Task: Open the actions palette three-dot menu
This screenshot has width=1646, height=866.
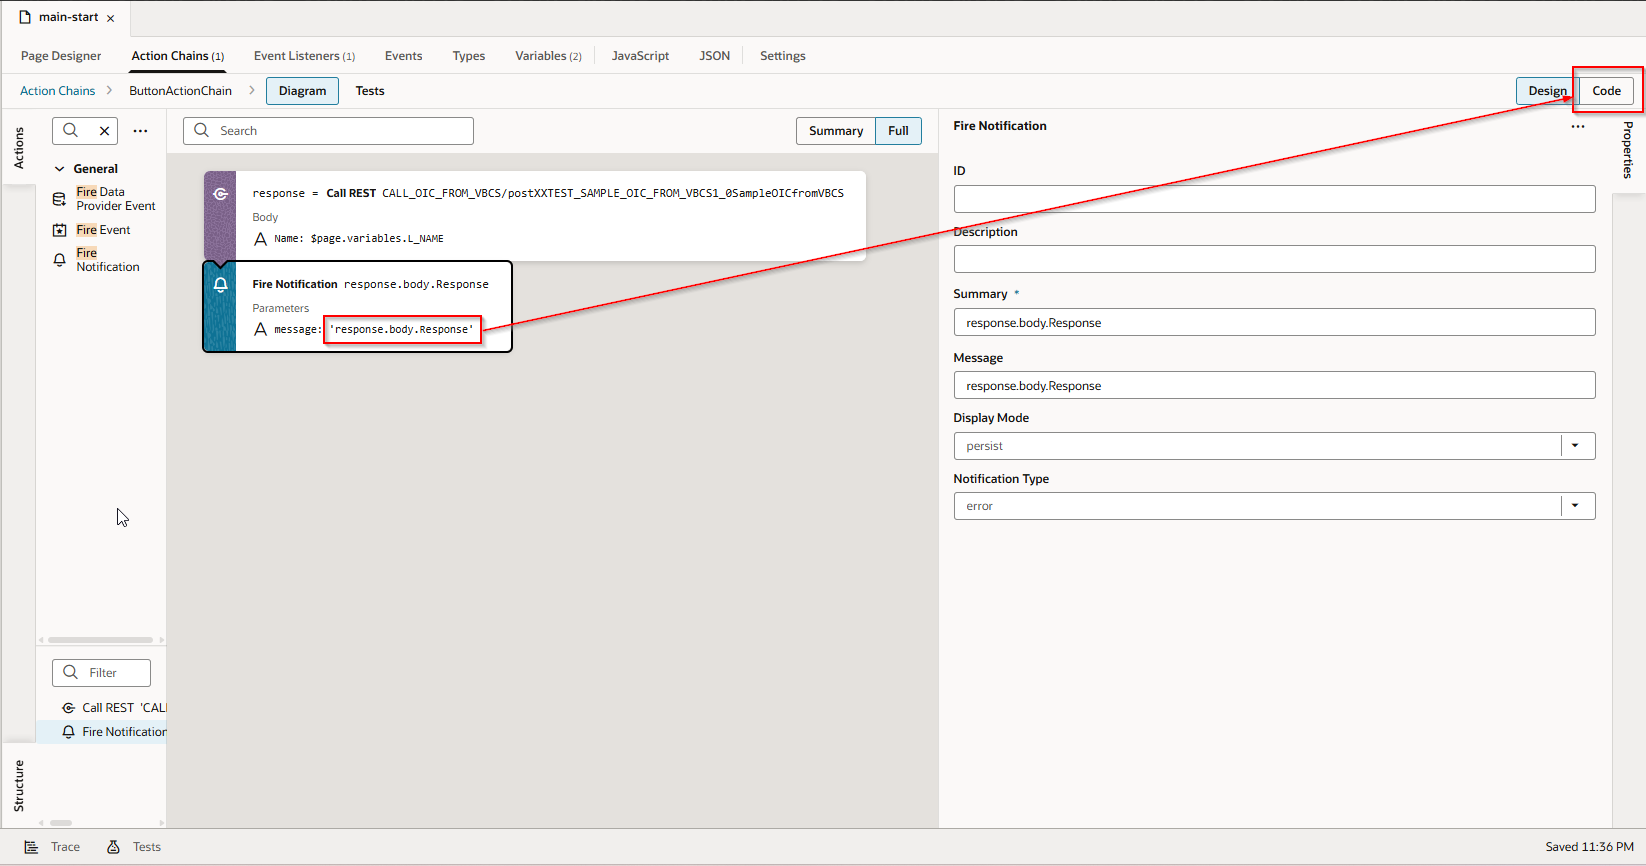Action: pos(141,131)
